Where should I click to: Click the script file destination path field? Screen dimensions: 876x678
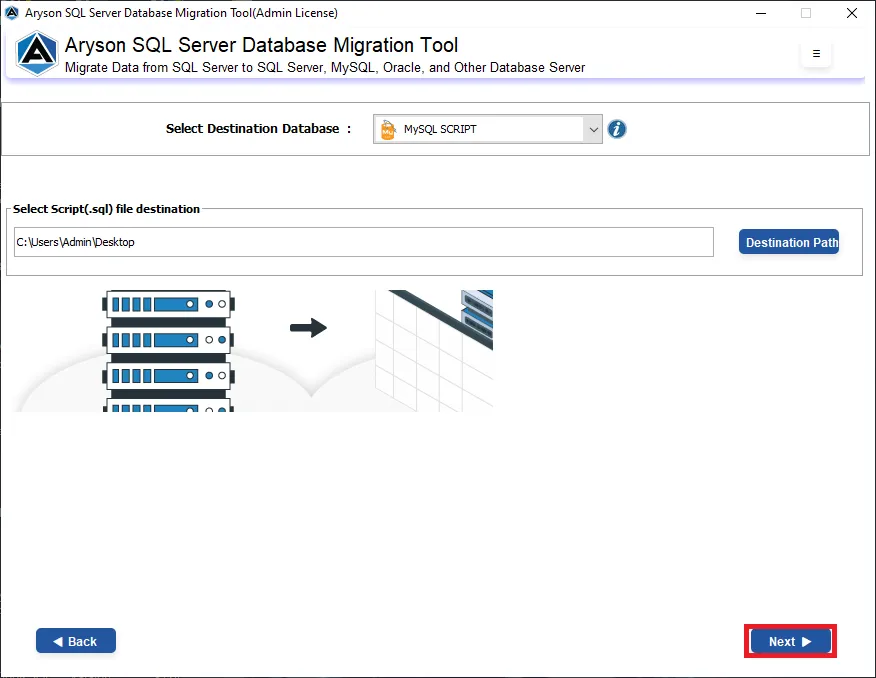click(364, 242)
